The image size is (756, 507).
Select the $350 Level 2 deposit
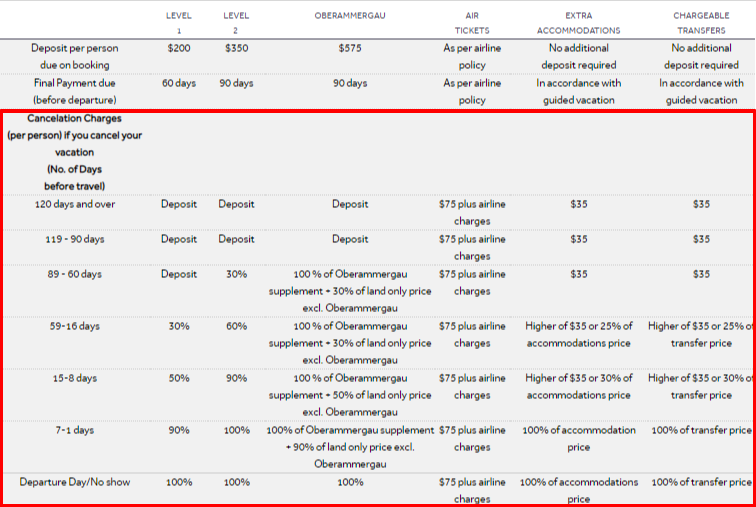(x=236, y=48)
